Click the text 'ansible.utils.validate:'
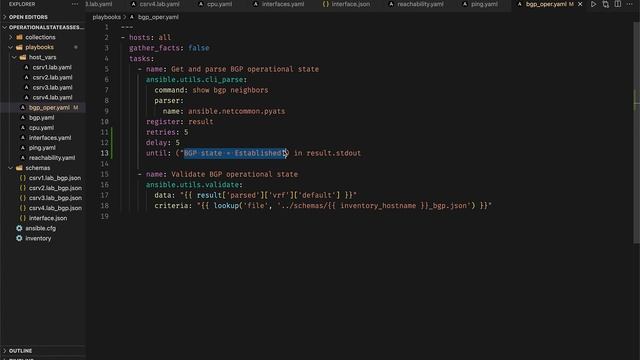 [194, 185]
